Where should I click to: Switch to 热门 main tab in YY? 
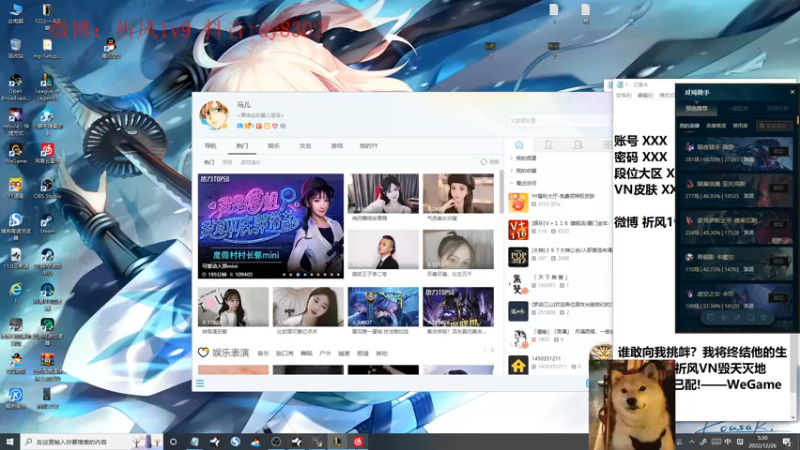(x=242, y=145)
